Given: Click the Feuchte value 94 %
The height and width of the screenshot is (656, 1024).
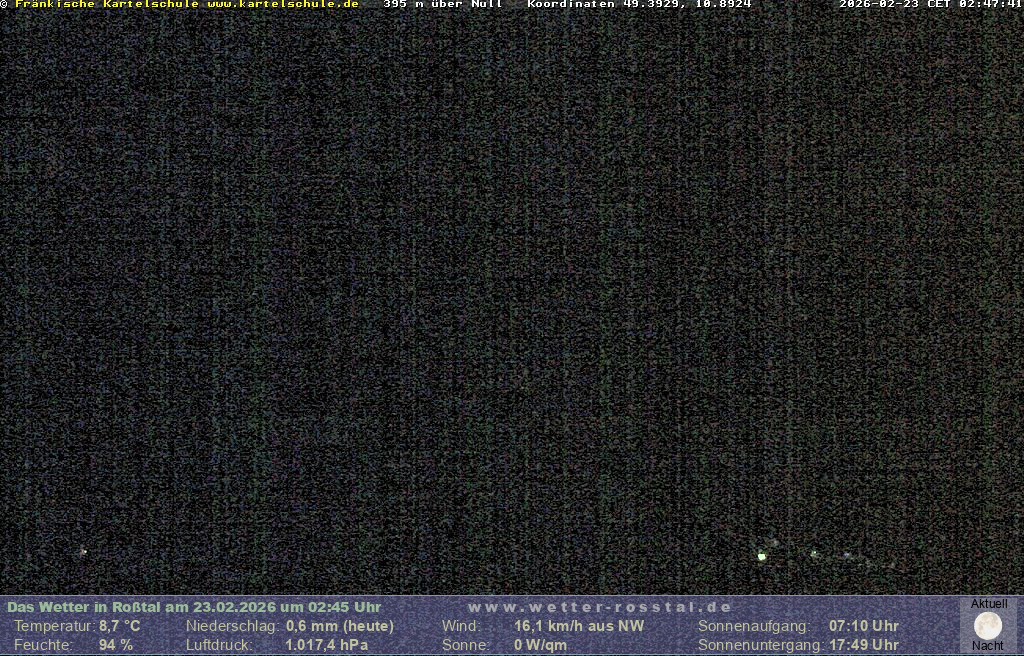Looking at the screenshot, I should click(x=115, y=645).
